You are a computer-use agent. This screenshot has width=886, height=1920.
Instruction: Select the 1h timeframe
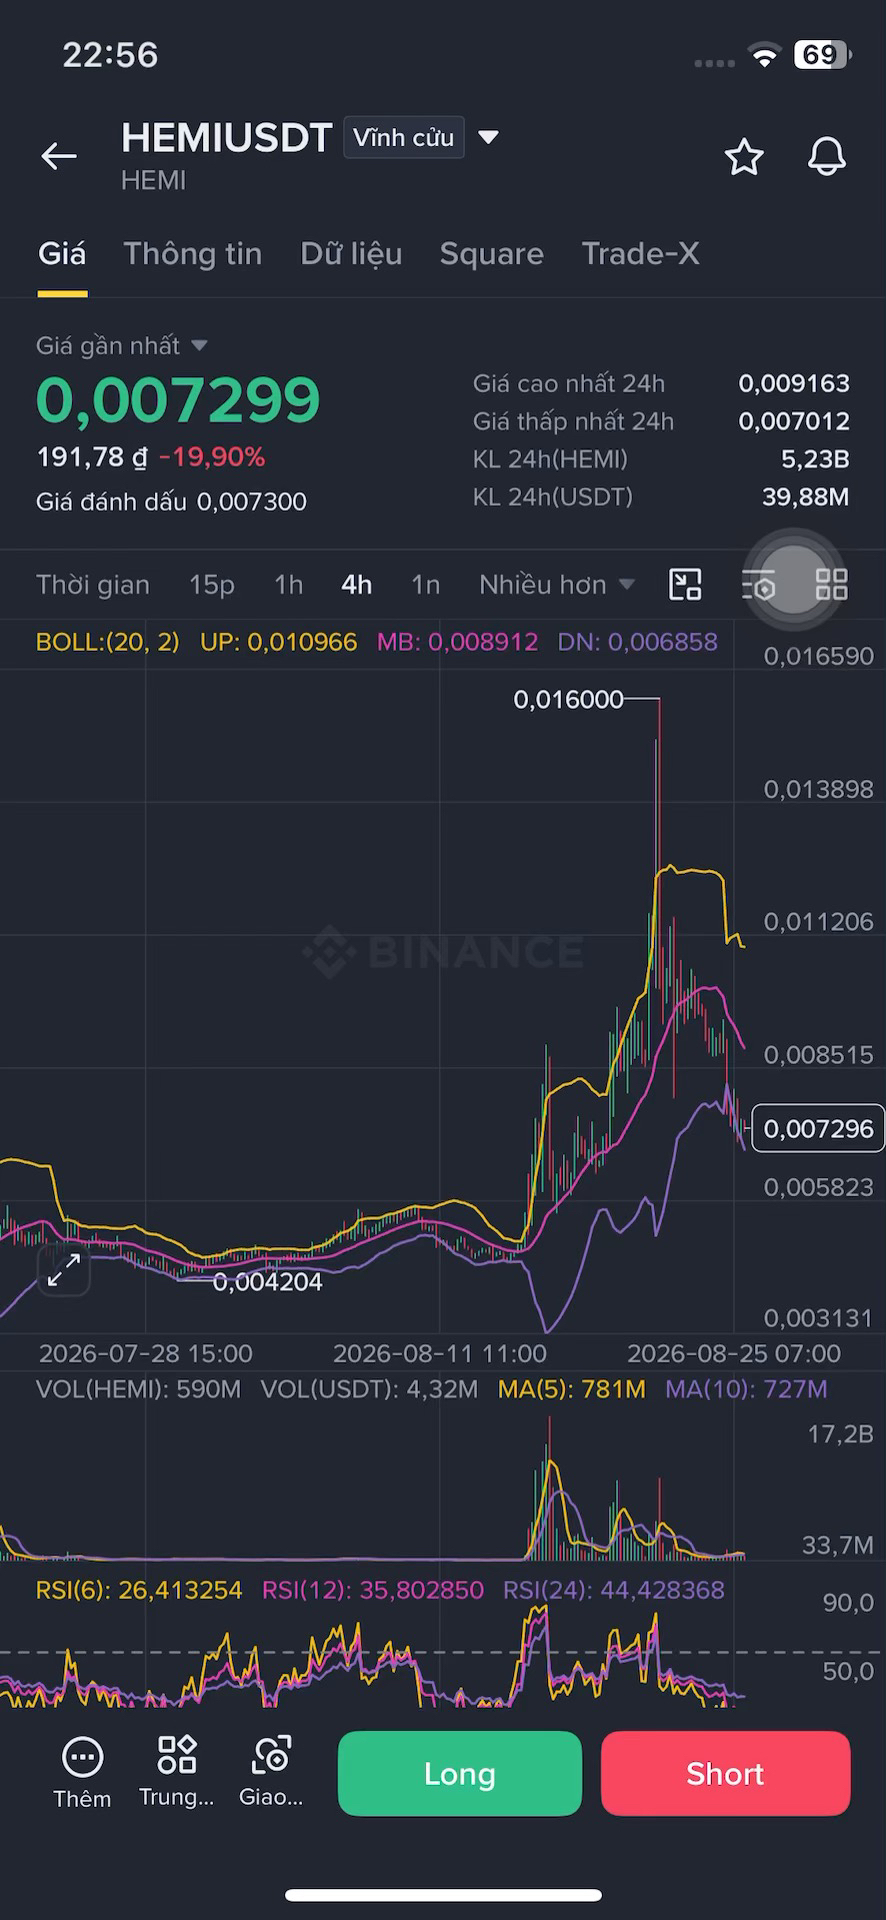288,584
